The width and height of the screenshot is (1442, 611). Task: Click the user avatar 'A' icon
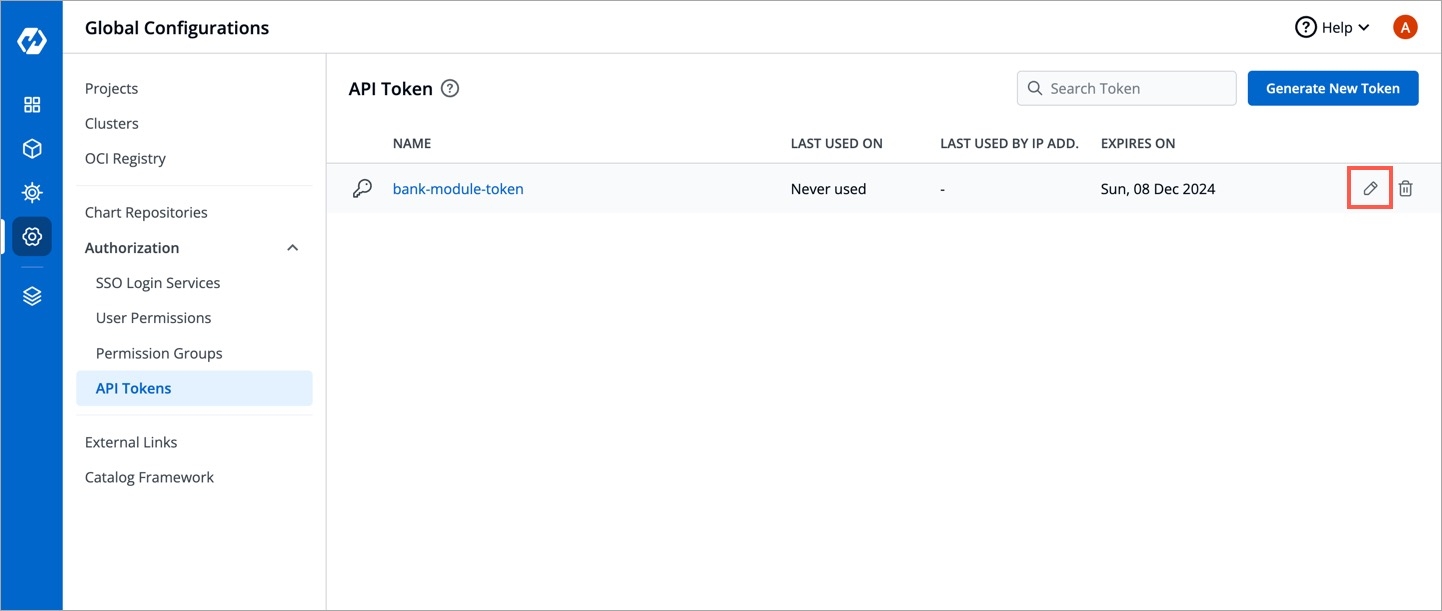point(1404,28)
